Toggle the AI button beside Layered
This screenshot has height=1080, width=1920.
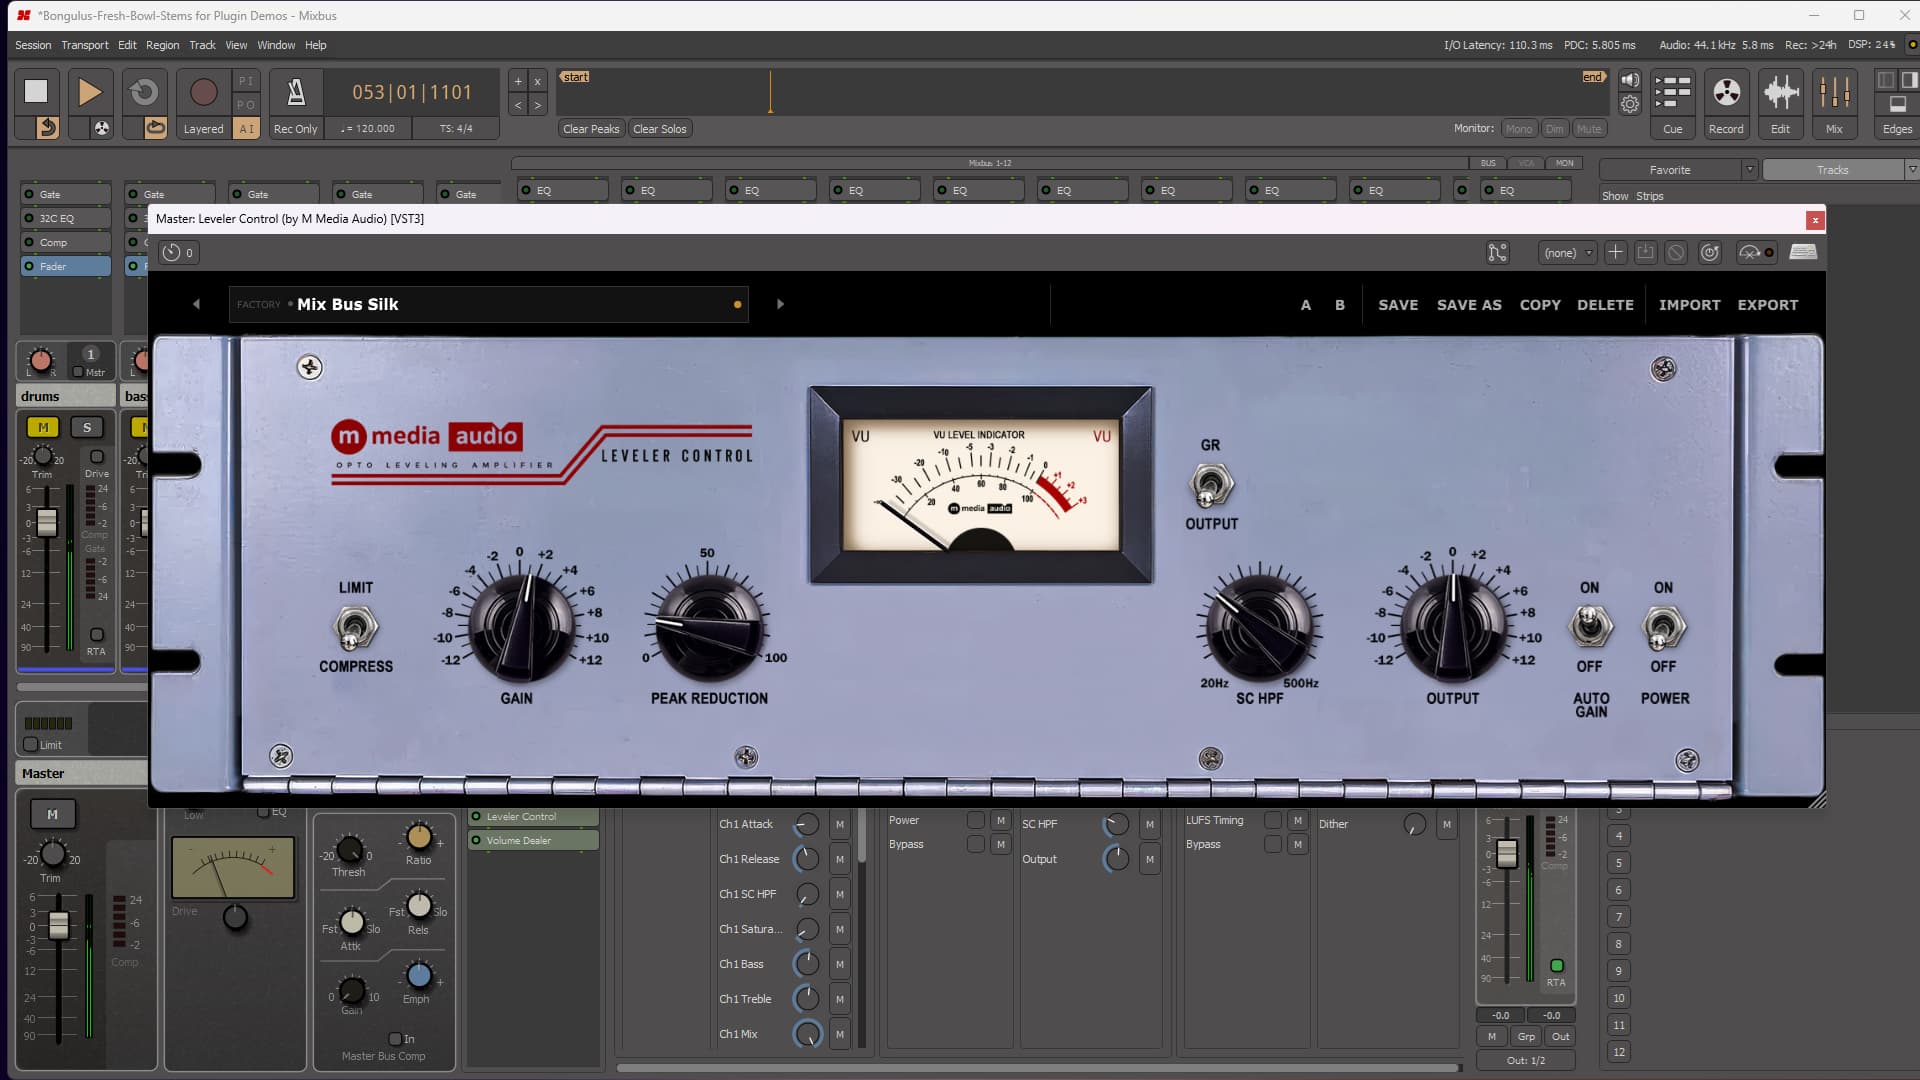[x=246, y=128]
